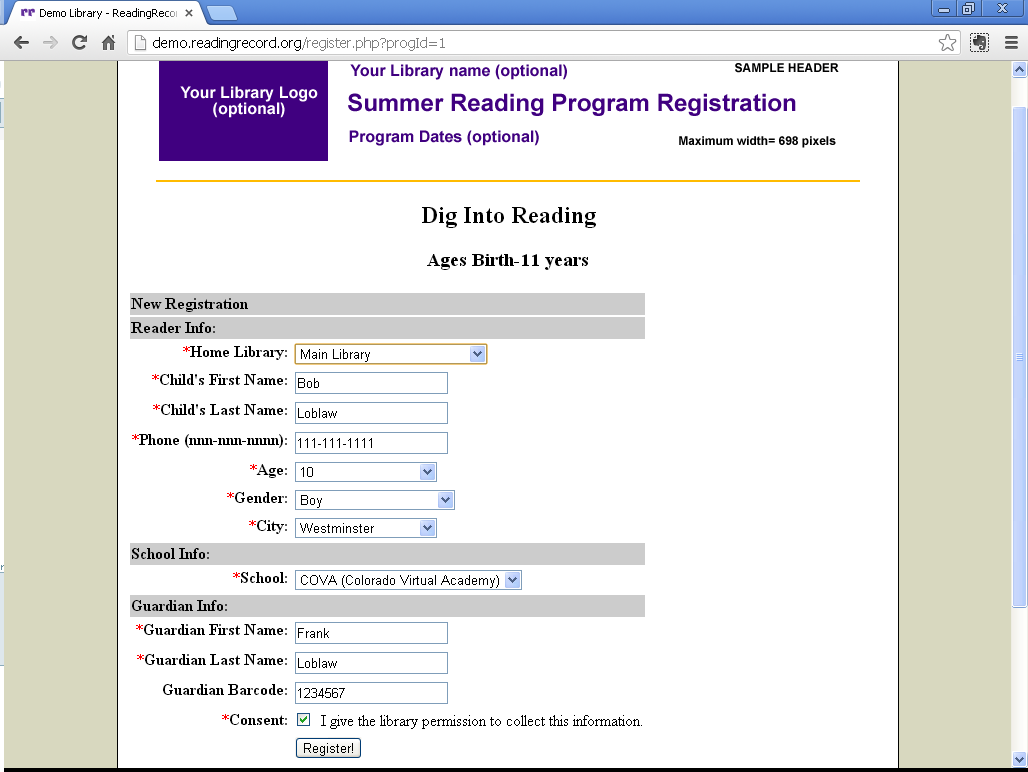1028x772 pixels.
Task: Minimize the browser window
Action: [x=944, y=9]
